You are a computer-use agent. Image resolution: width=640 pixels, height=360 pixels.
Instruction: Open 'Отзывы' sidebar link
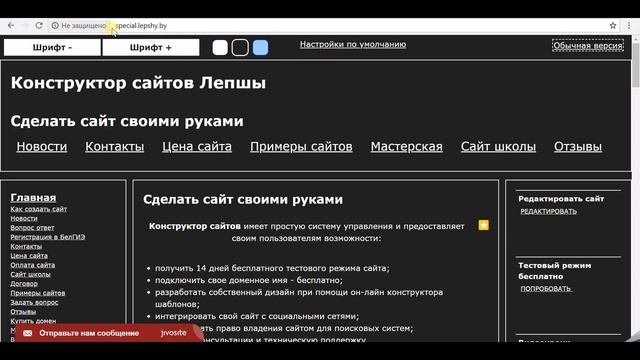23,312
